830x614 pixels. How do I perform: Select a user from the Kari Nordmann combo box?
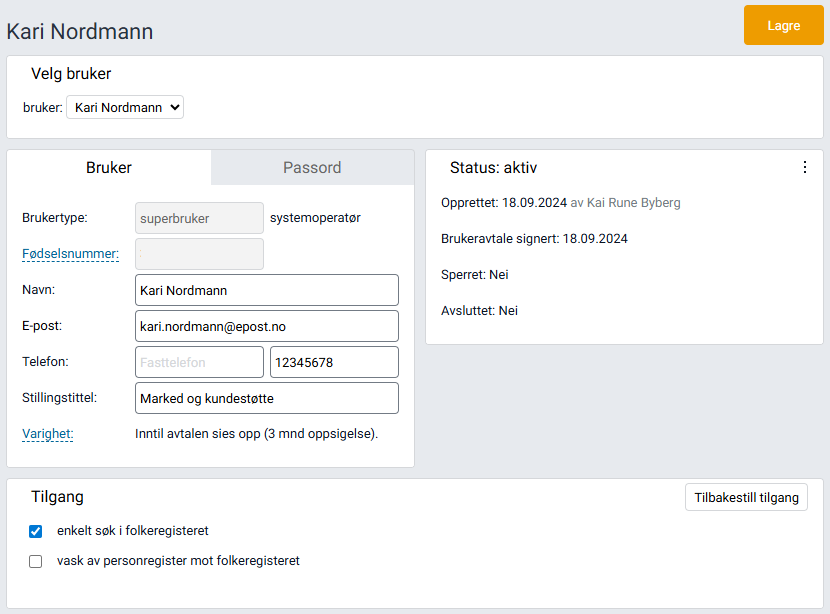[x=124, y=107]
